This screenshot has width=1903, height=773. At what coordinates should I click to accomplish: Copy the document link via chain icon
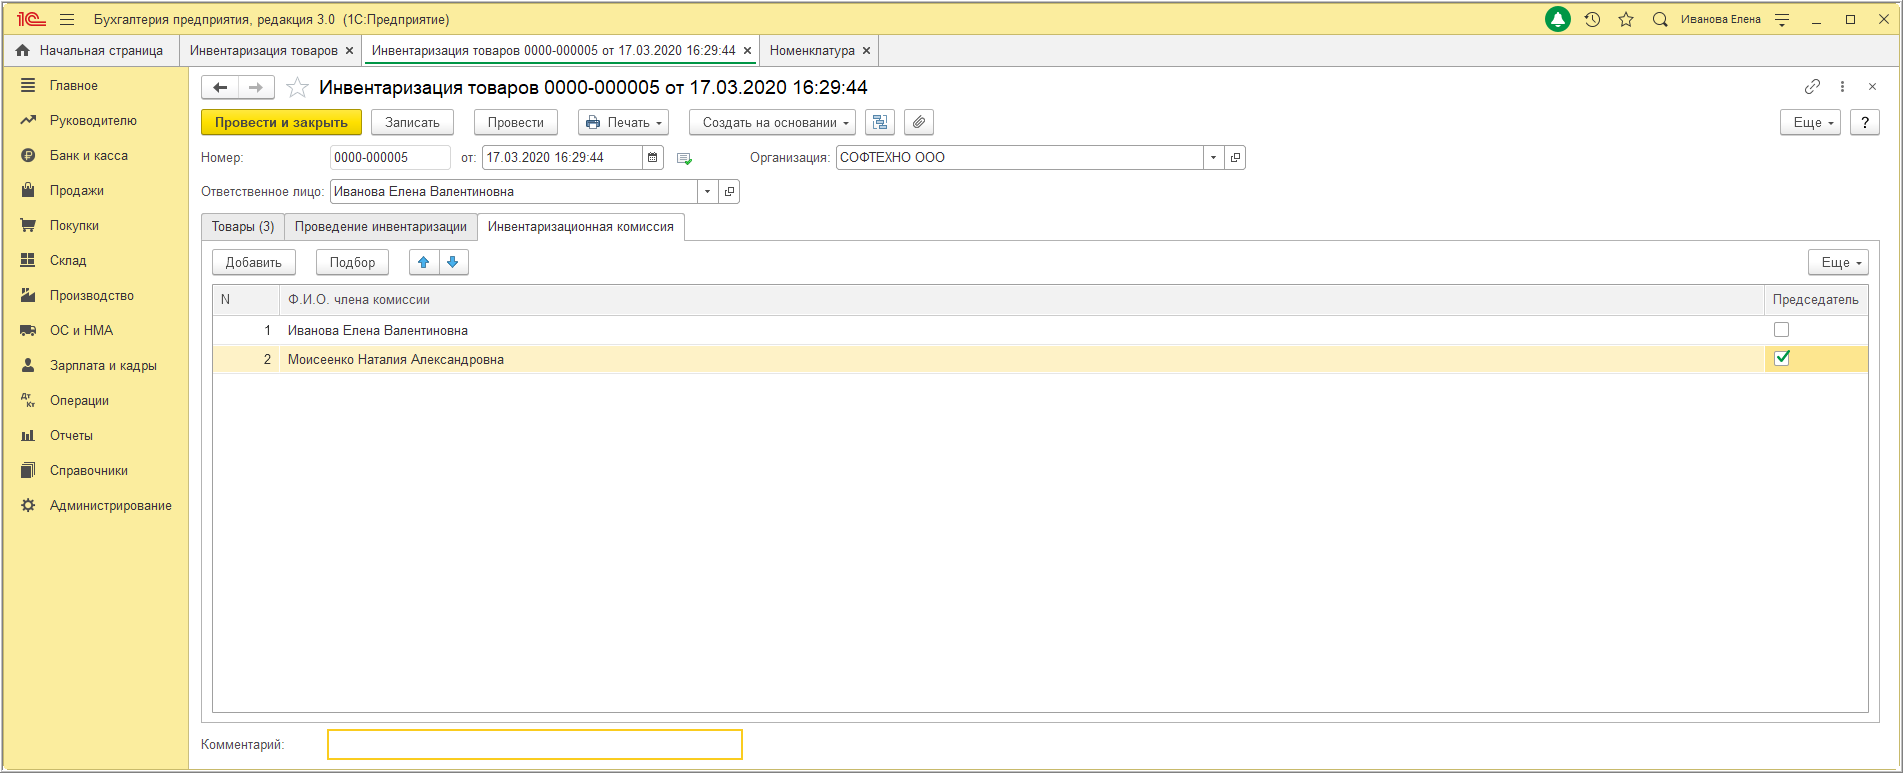[x=1812, y=87]
